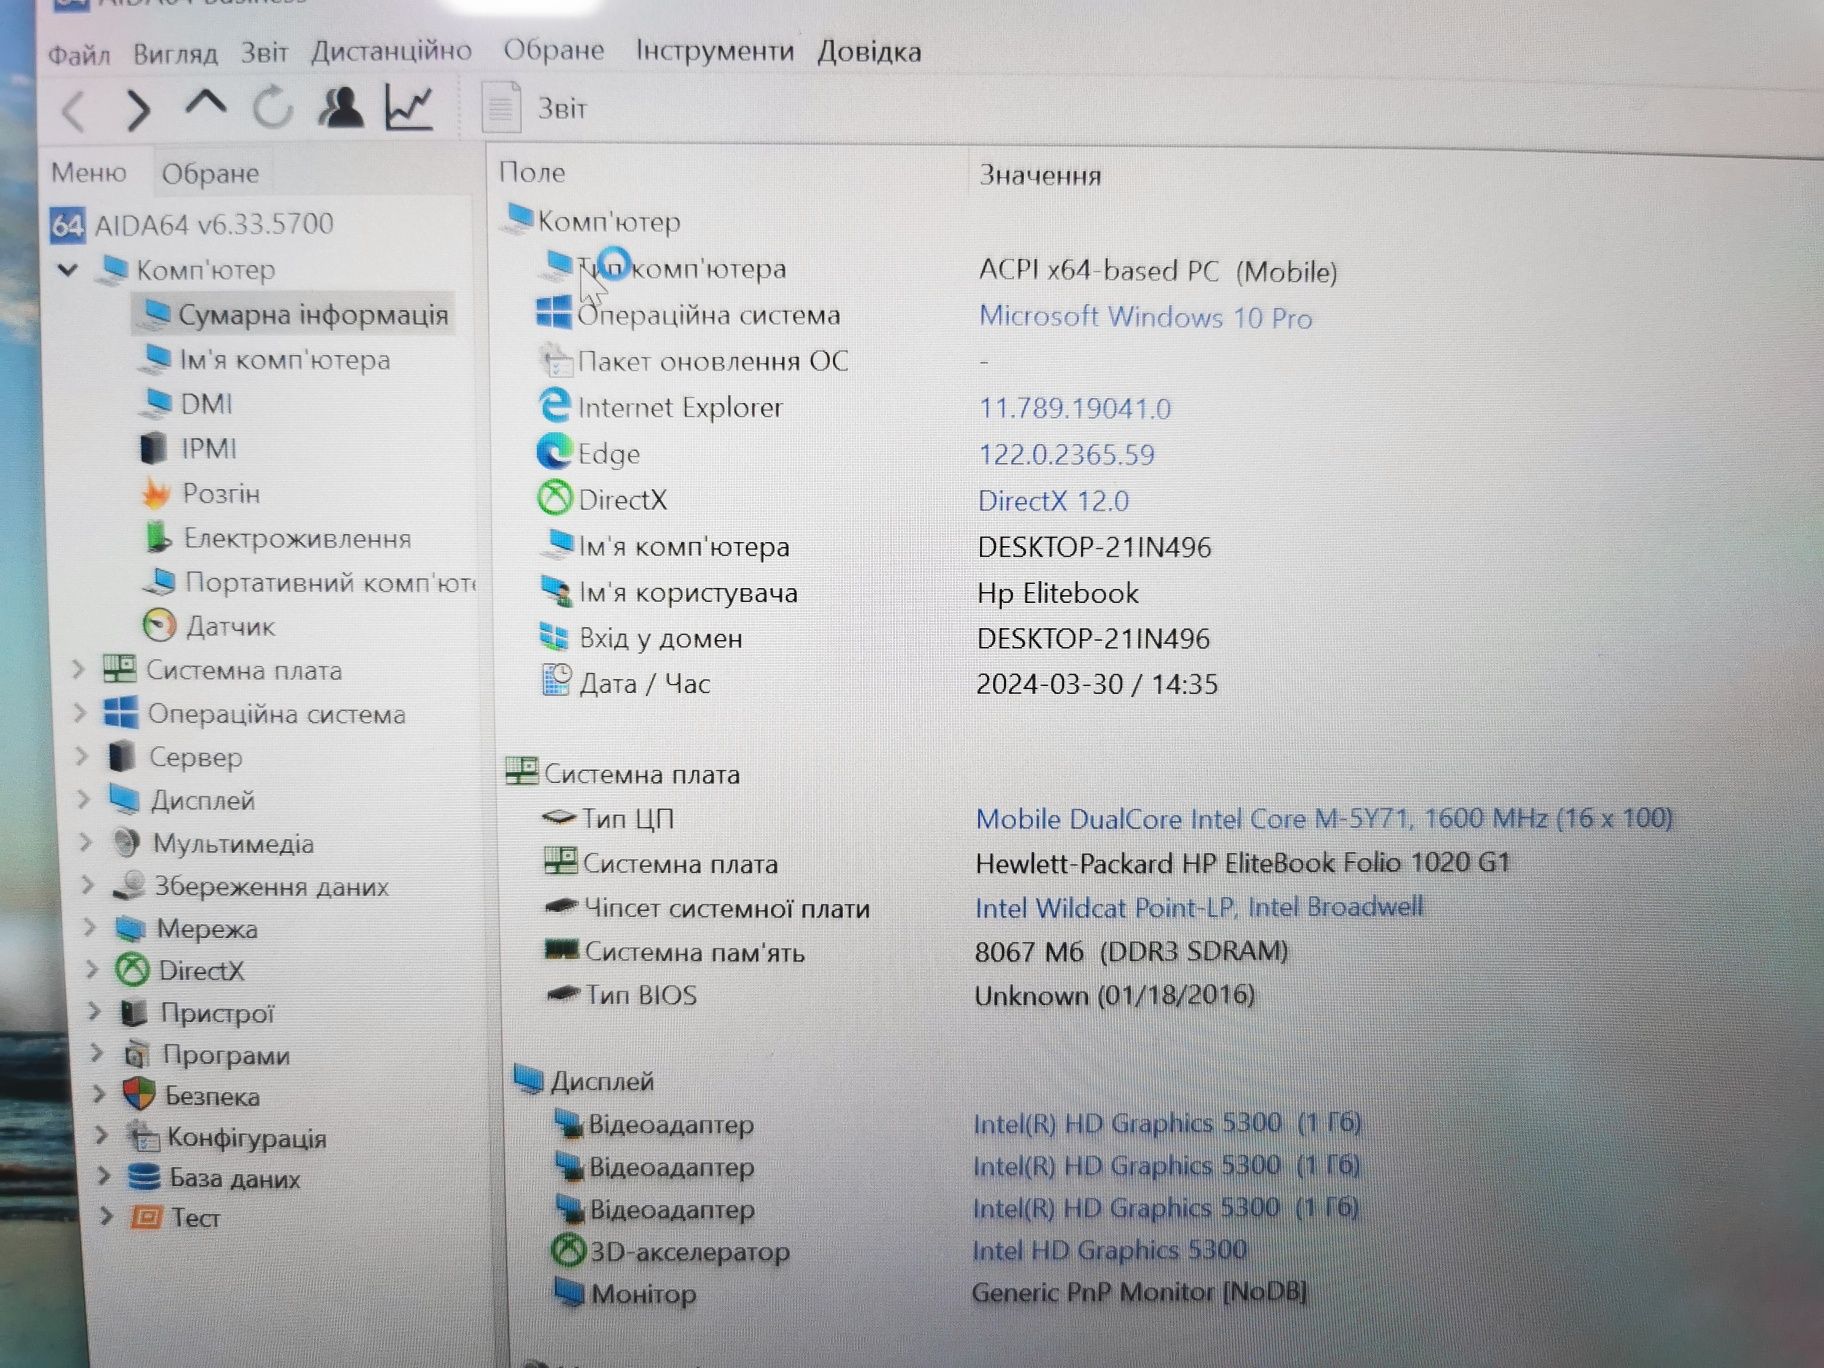Screen dimensions: 1824x1368
Task: Expand the Дисплей tree node
Action: coord(84,799)
